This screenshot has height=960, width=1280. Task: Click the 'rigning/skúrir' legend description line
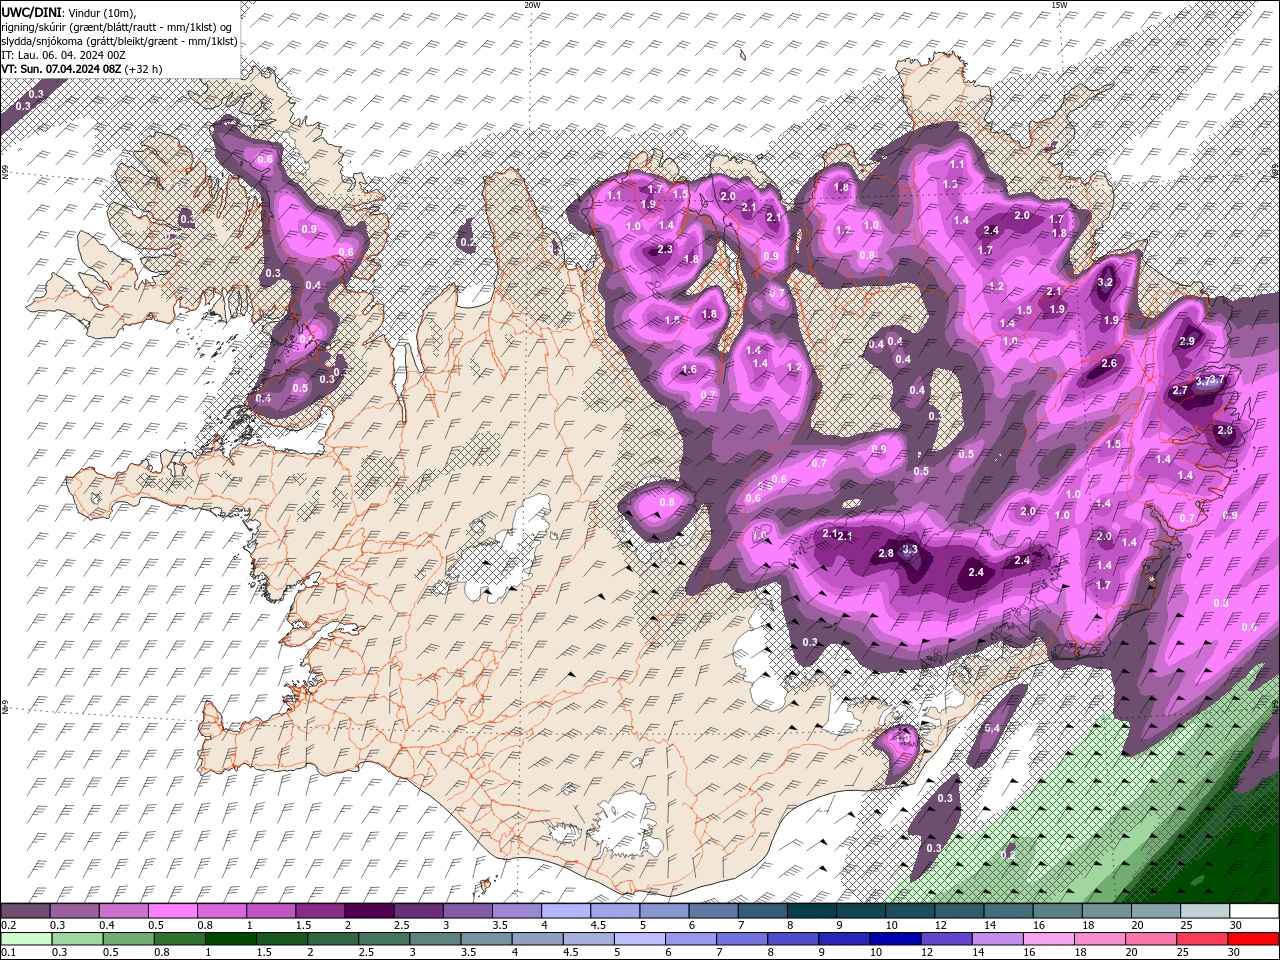pyautogui.click(x=117, y=27)
